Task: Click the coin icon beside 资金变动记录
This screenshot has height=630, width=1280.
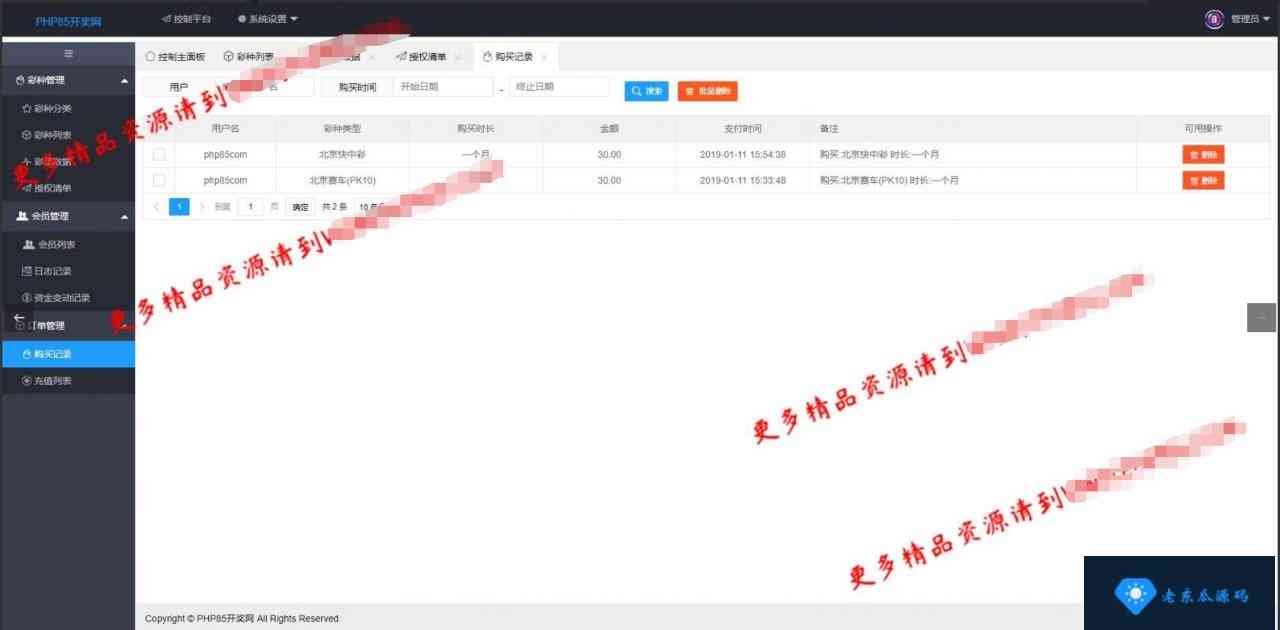Action: [27, 298]
